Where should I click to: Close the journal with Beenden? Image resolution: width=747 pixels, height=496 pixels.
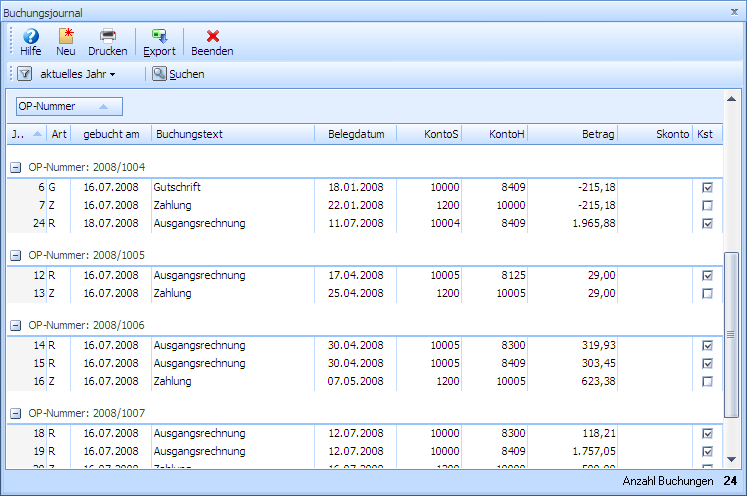(212, 42)
